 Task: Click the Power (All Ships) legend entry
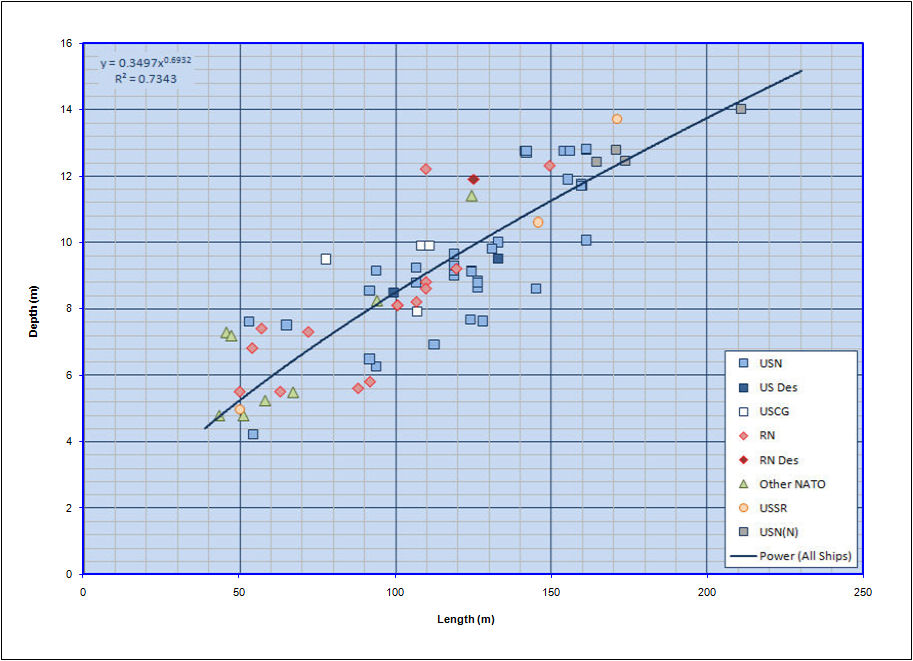[x=806, y=556]
